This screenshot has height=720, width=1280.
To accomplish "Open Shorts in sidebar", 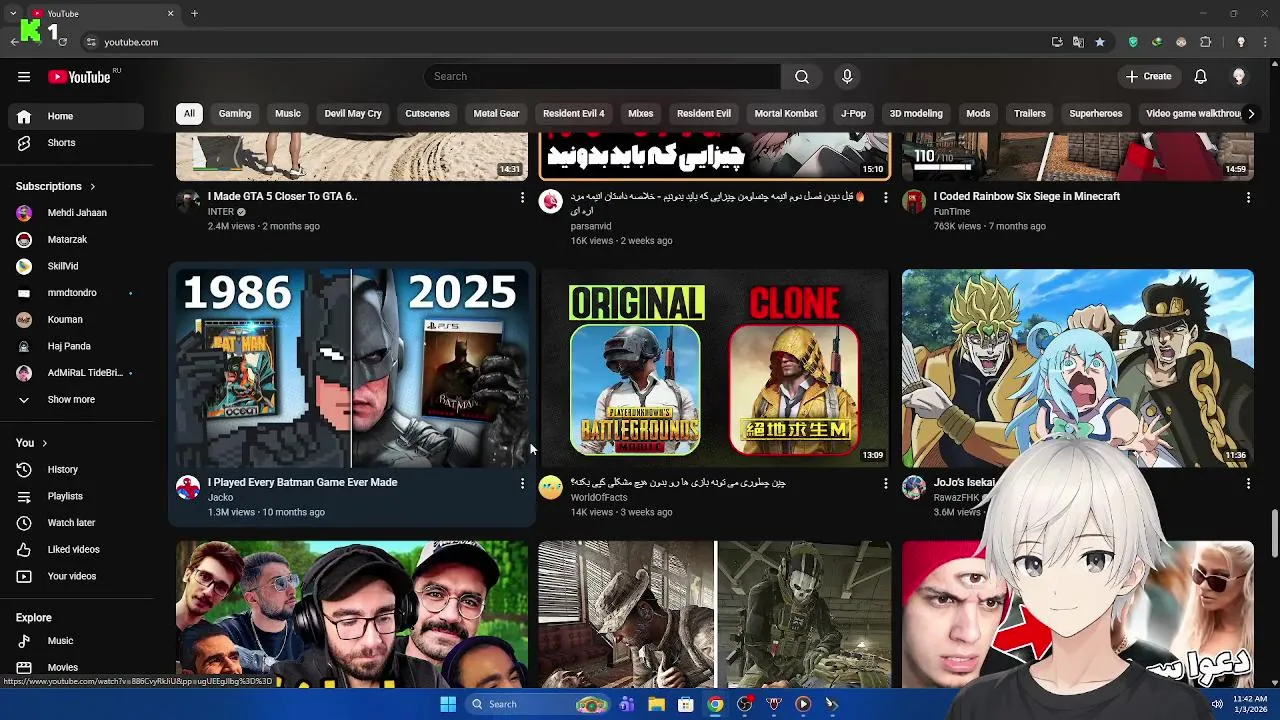I will pyautogui.click(x=76, y=143).
